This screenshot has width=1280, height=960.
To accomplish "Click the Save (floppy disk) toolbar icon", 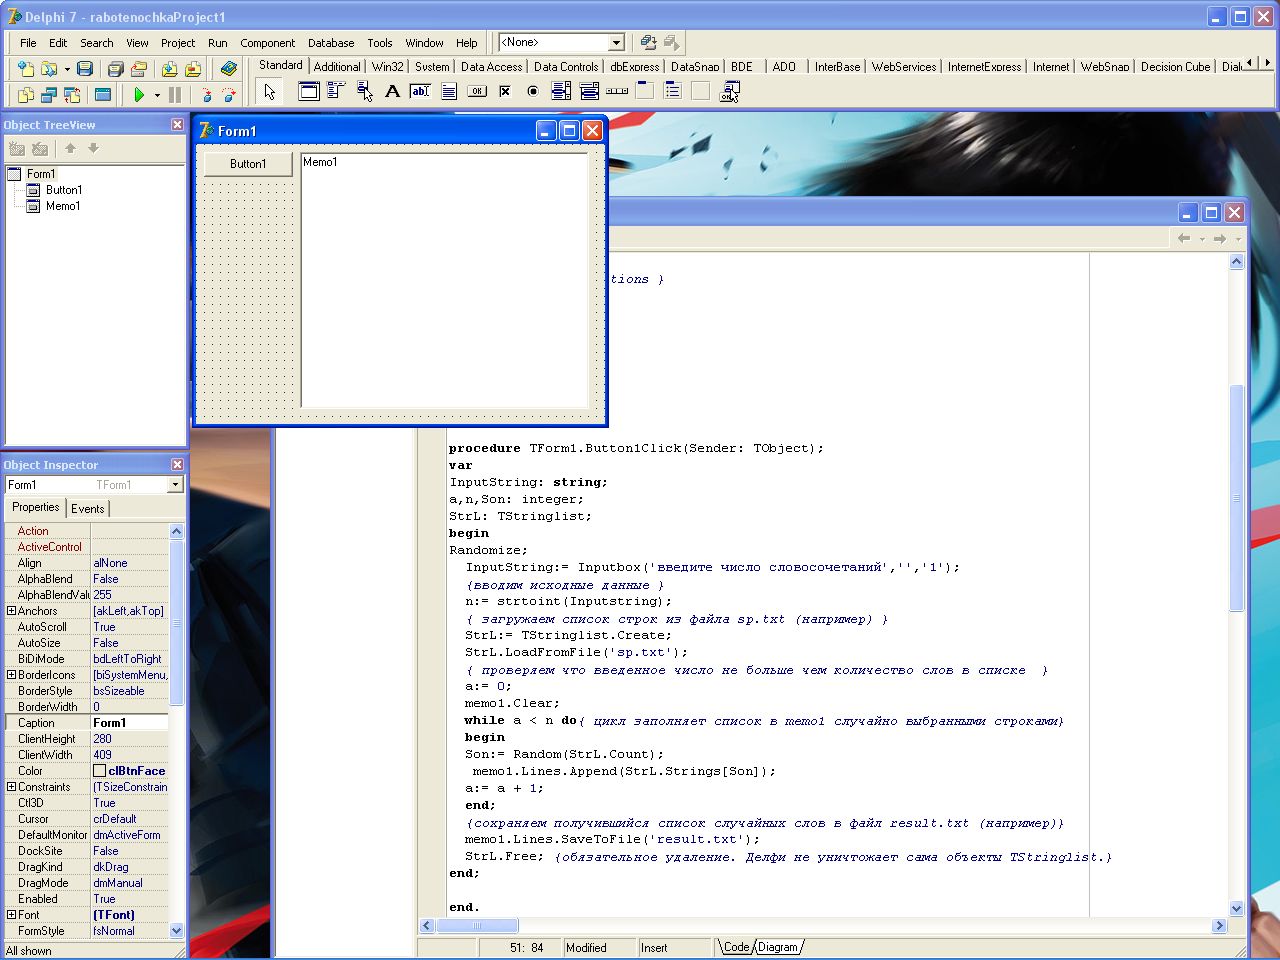I will [x=85, y=69].
